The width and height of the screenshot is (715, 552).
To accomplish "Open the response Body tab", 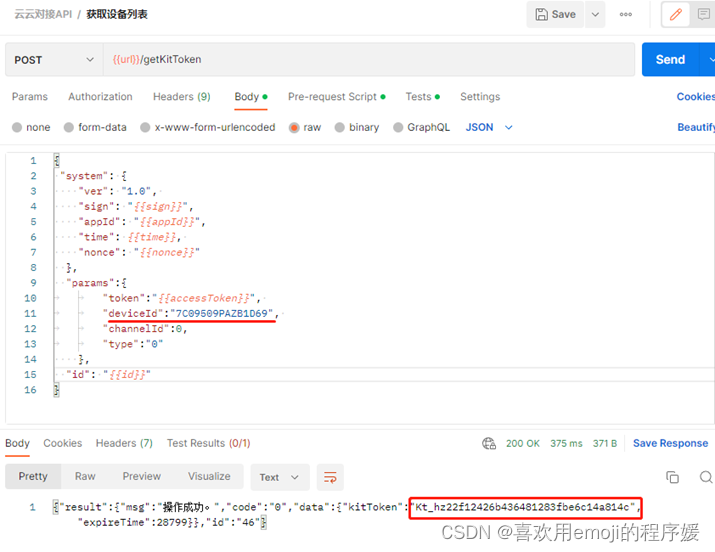I will click(17, 443).
